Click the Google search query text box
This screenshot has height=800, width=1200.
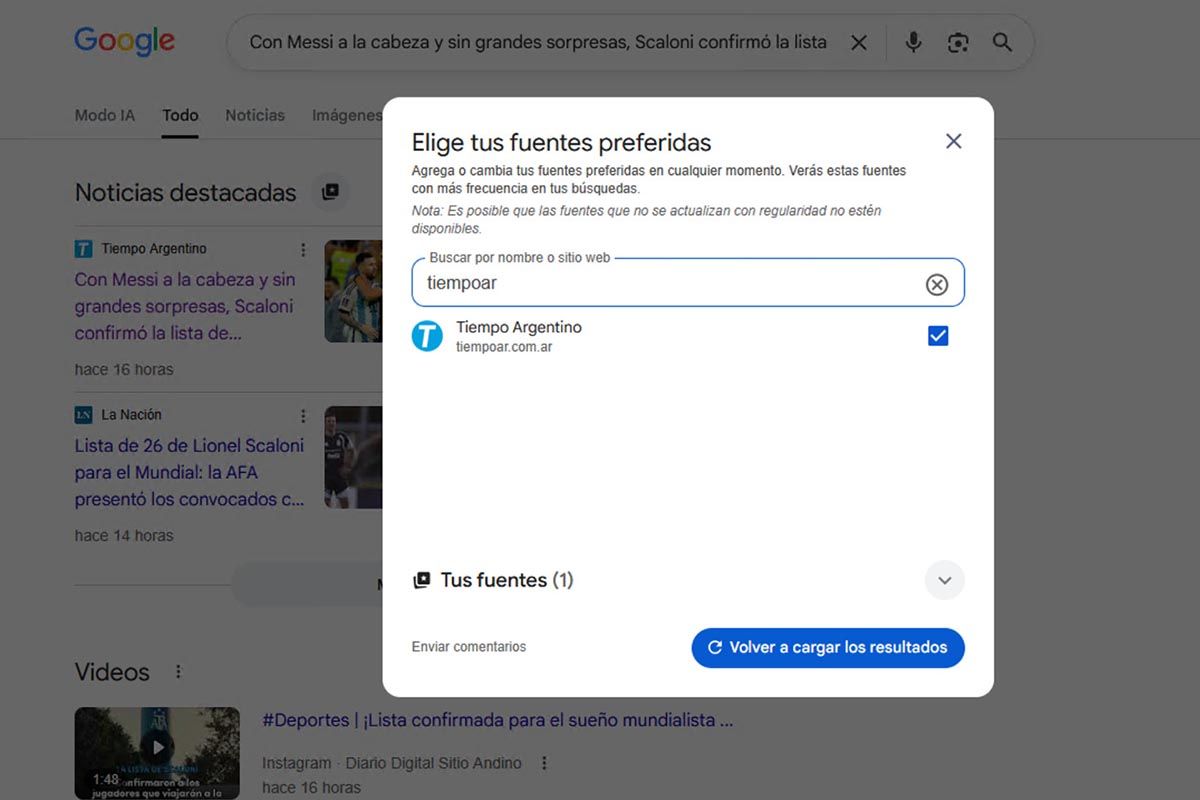(538, 42)
